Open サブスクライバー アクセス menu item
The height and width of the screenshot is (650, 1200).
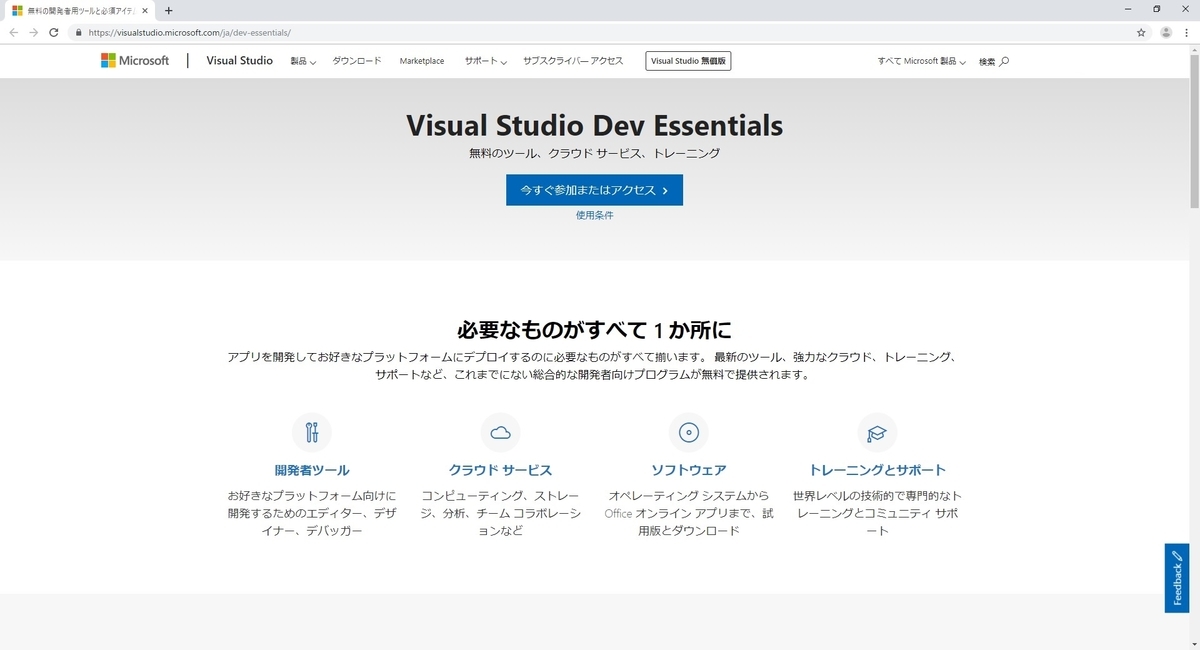[x=573, y=61]
